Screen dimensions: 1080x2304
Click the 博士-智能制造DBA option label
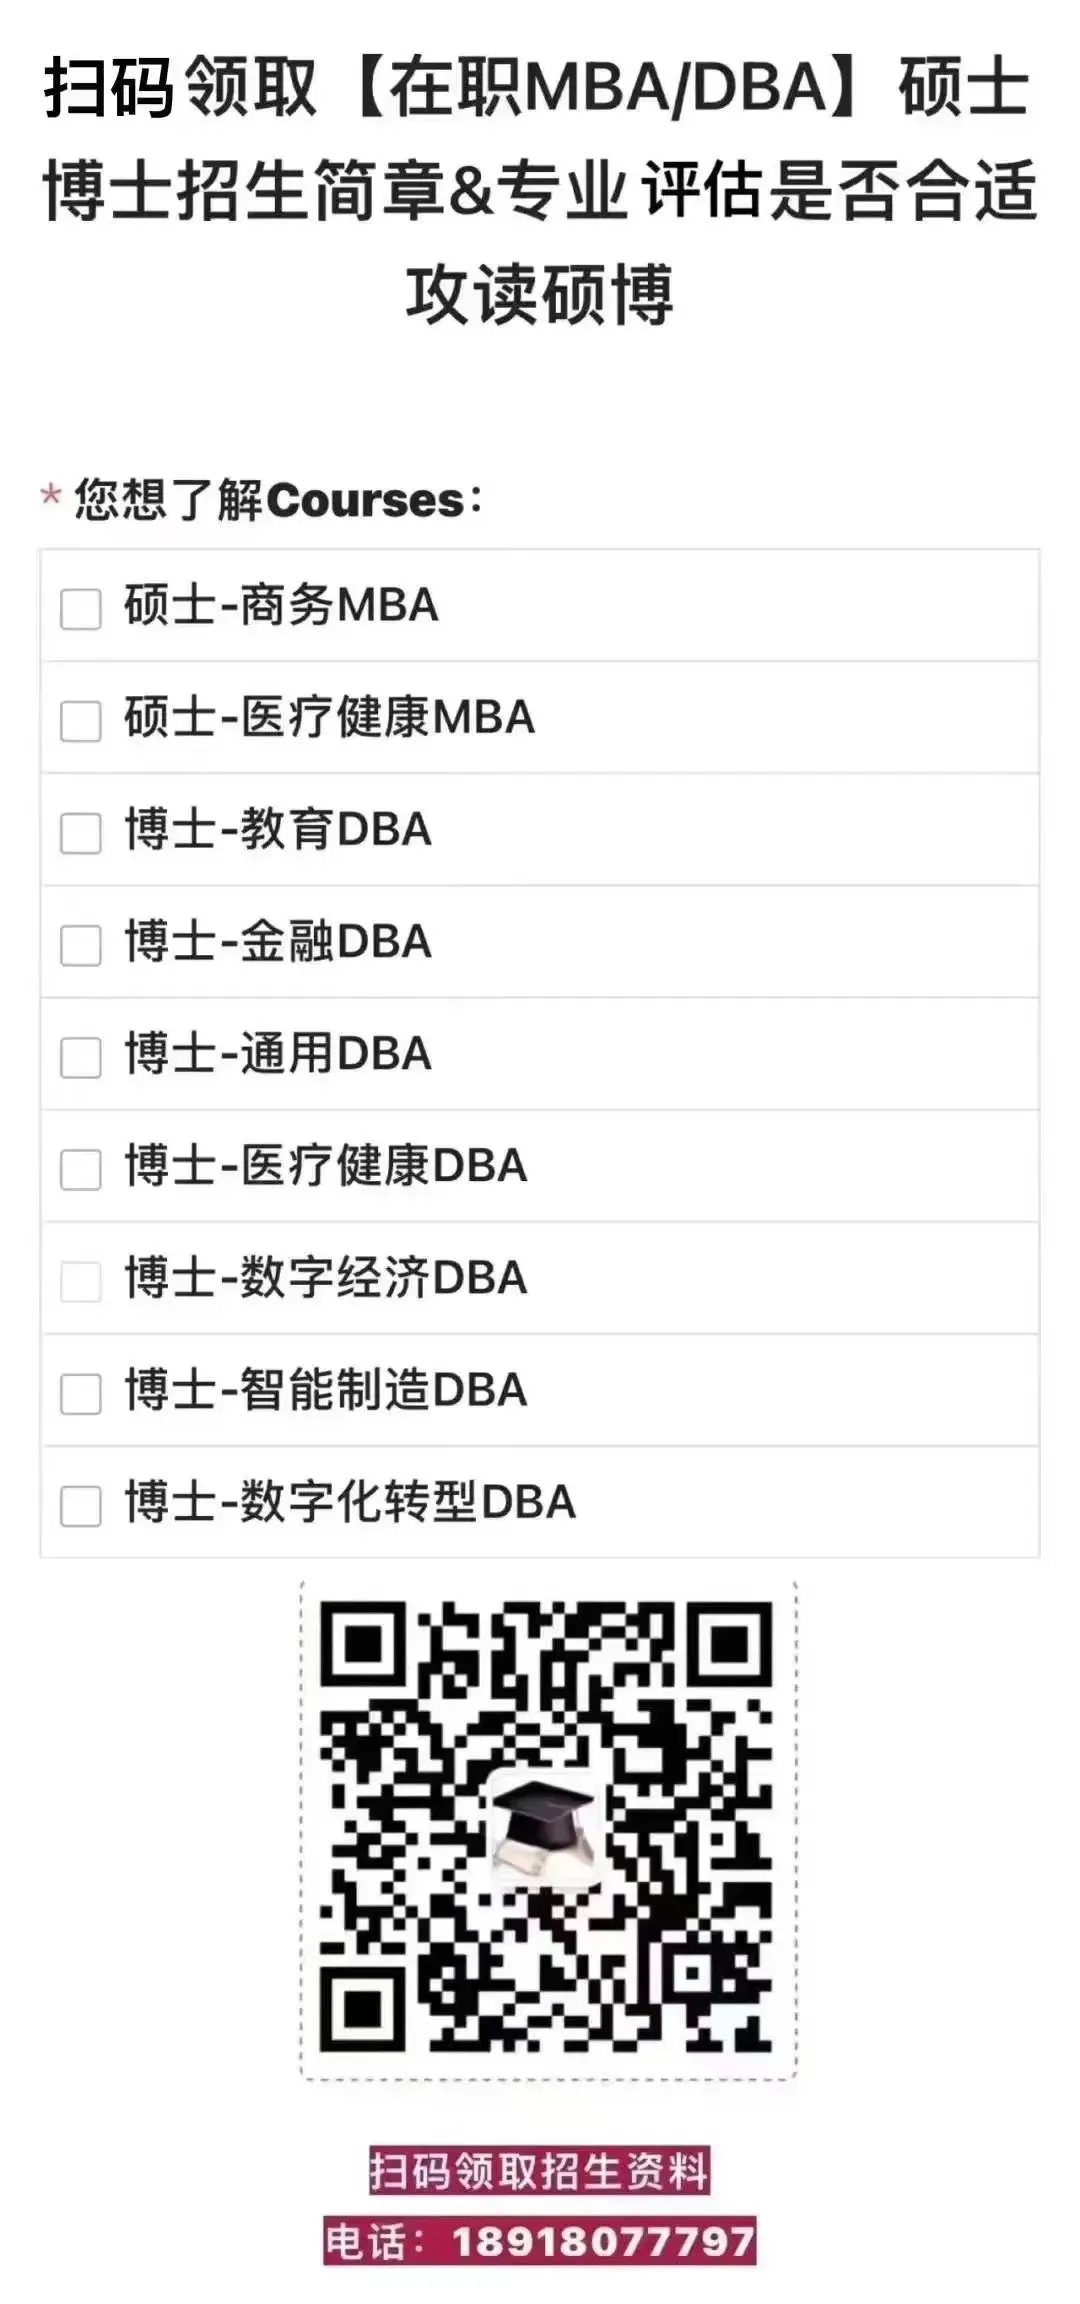click(326, 1390)
